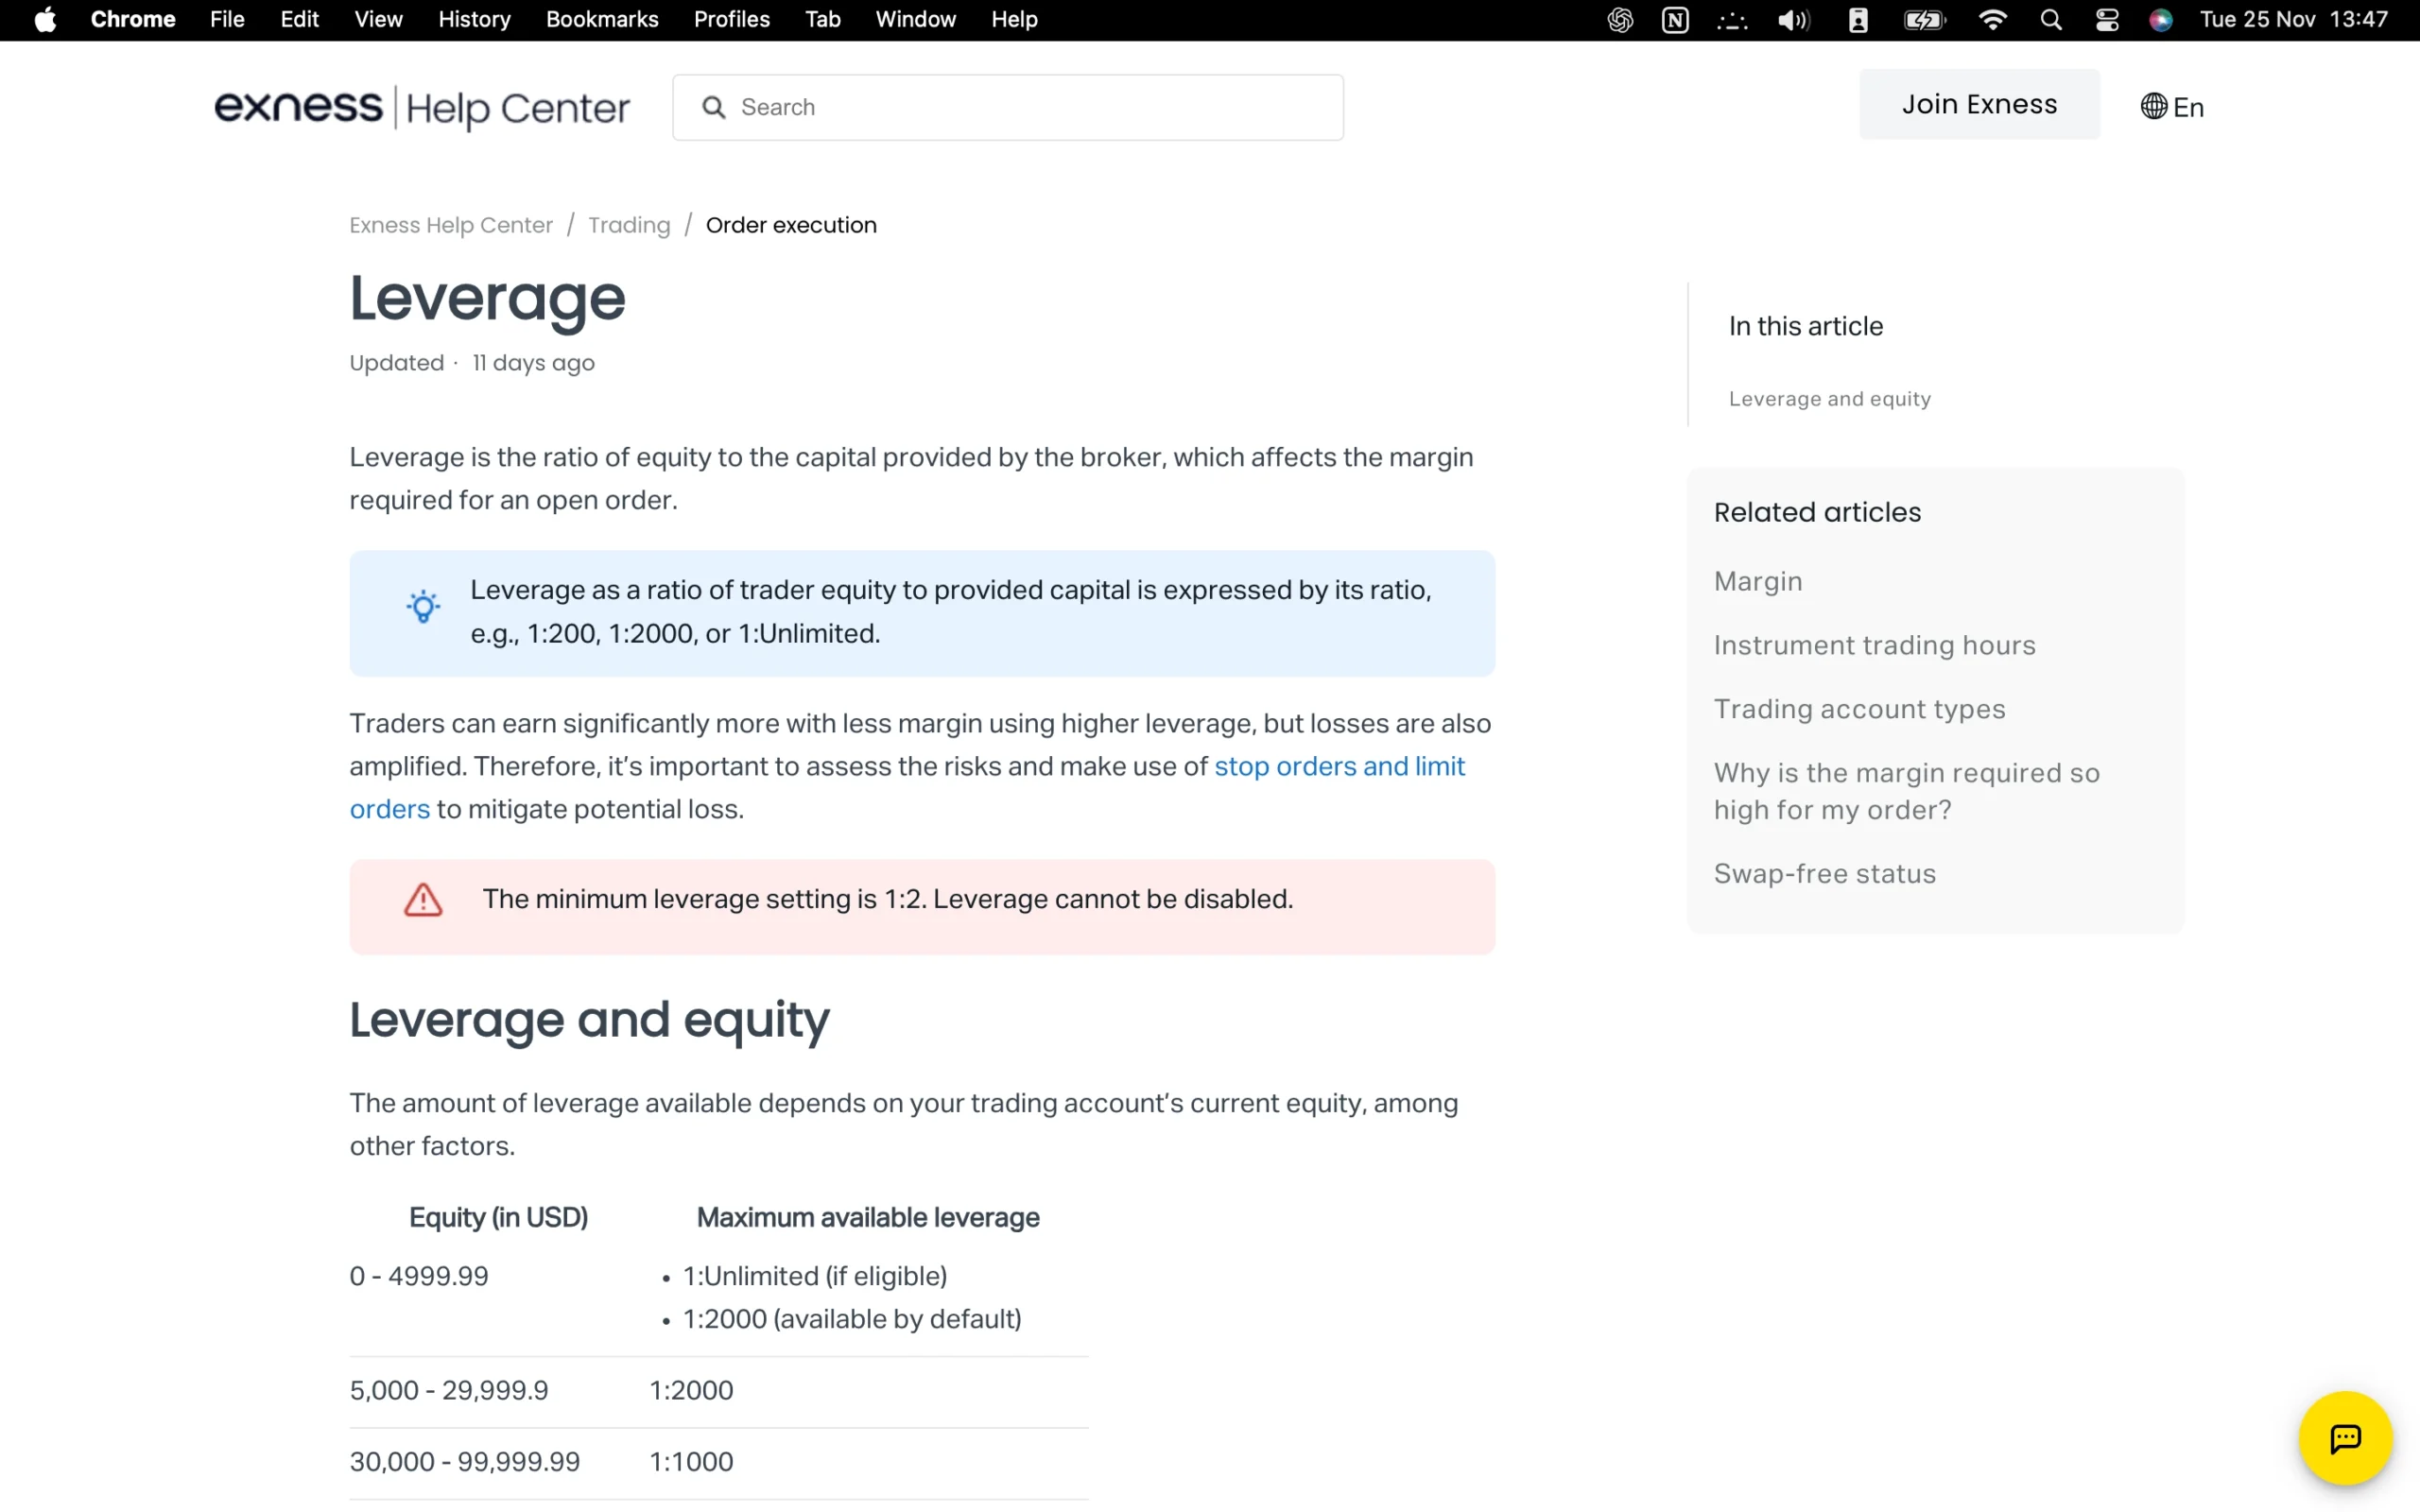Click the Notion menu bar icon
2420x1512 pixels.
1675,20
